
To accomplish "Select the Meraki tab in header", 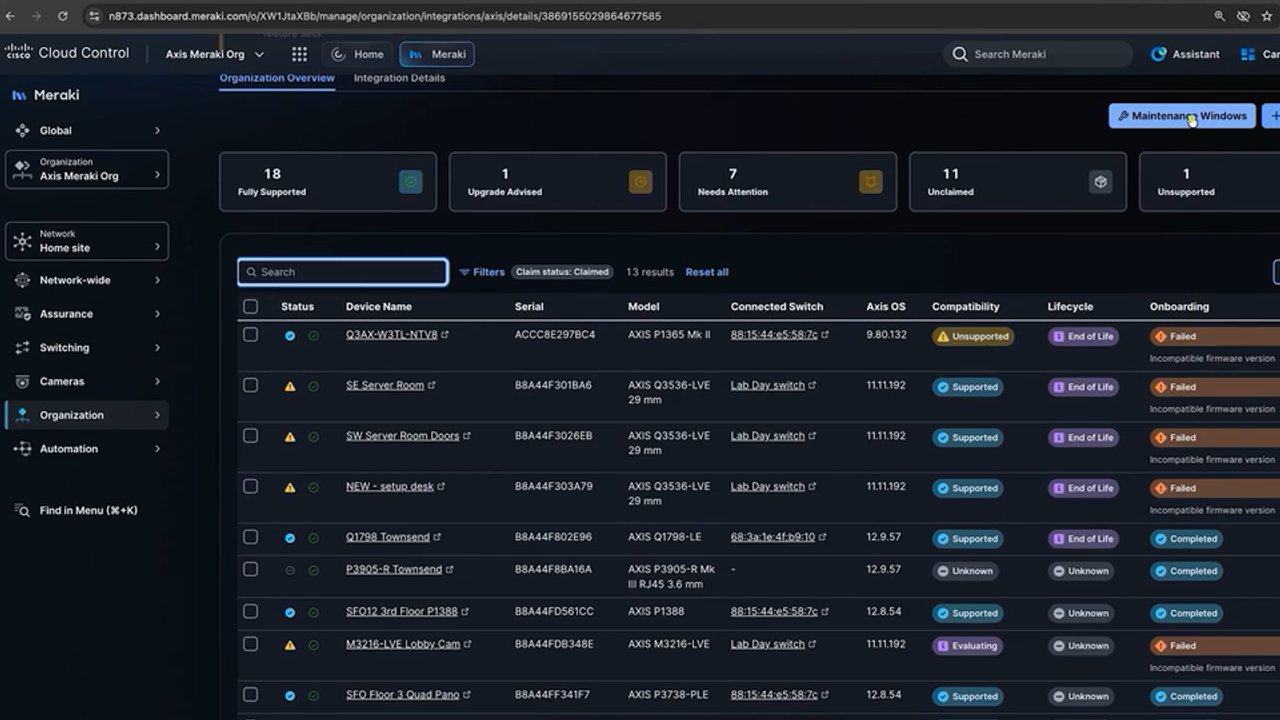I will pos(437,54).
